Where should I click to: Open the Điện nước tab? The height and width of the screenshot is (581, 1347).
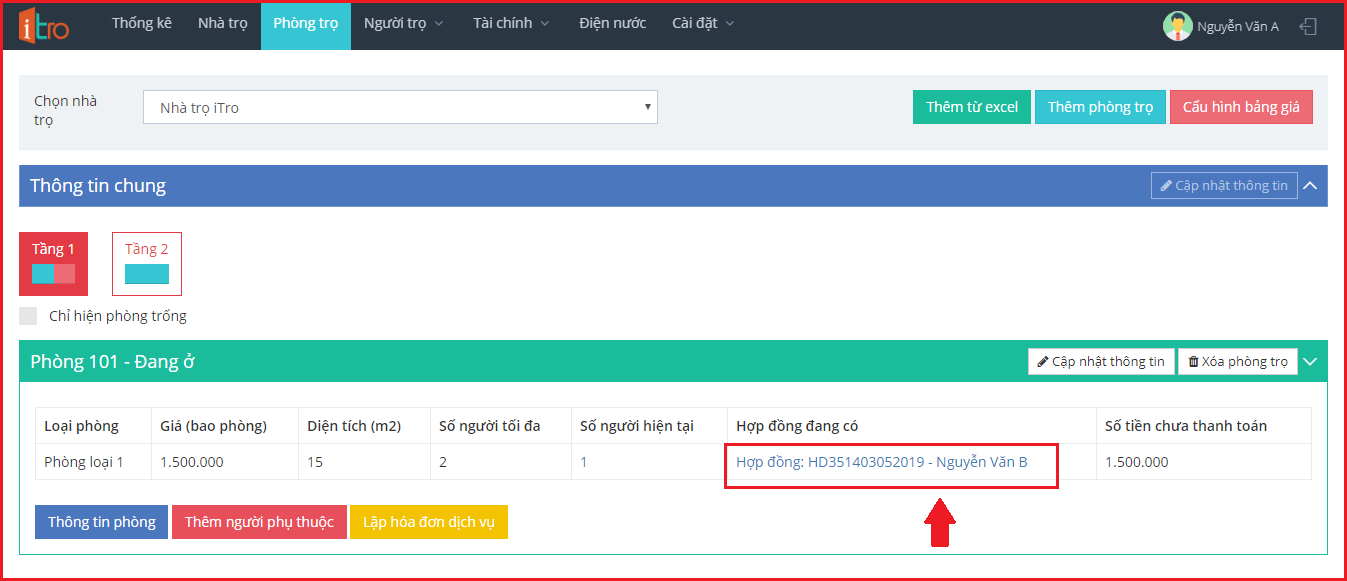pos(612,24)
